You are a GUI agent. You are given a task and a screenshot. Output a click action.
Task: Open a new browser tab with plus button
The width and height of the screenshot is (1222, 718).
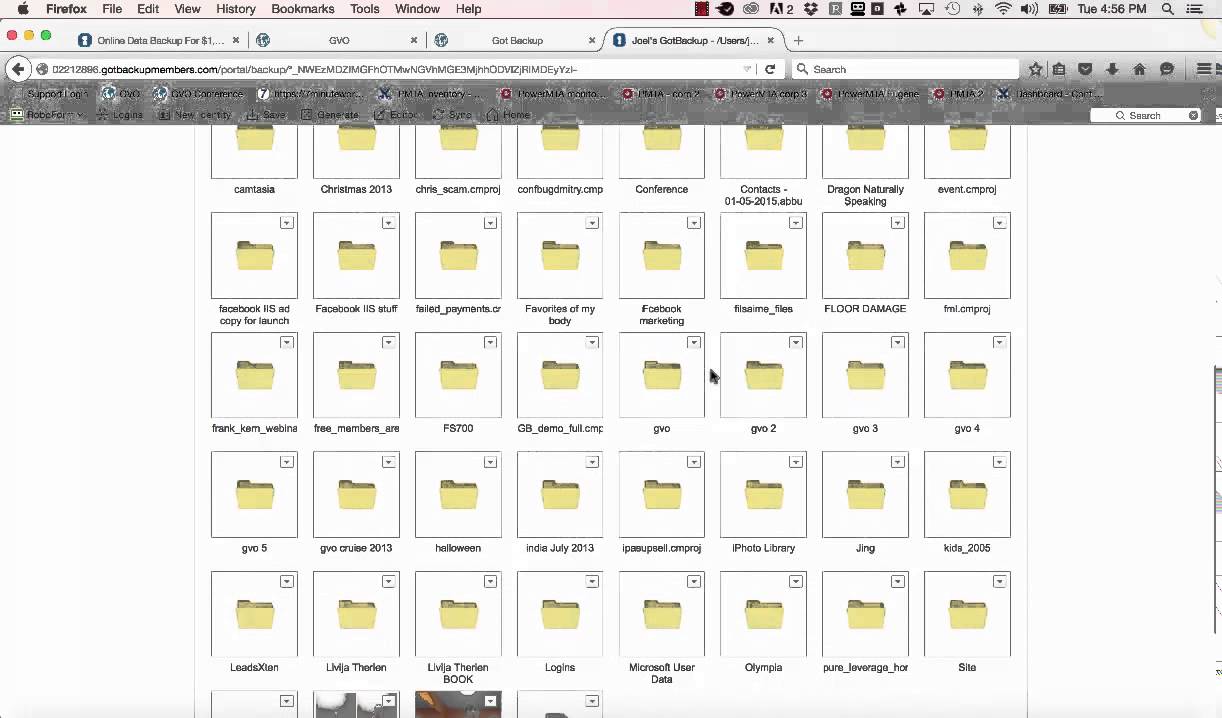pyautogui.click(x=798, y=40)
